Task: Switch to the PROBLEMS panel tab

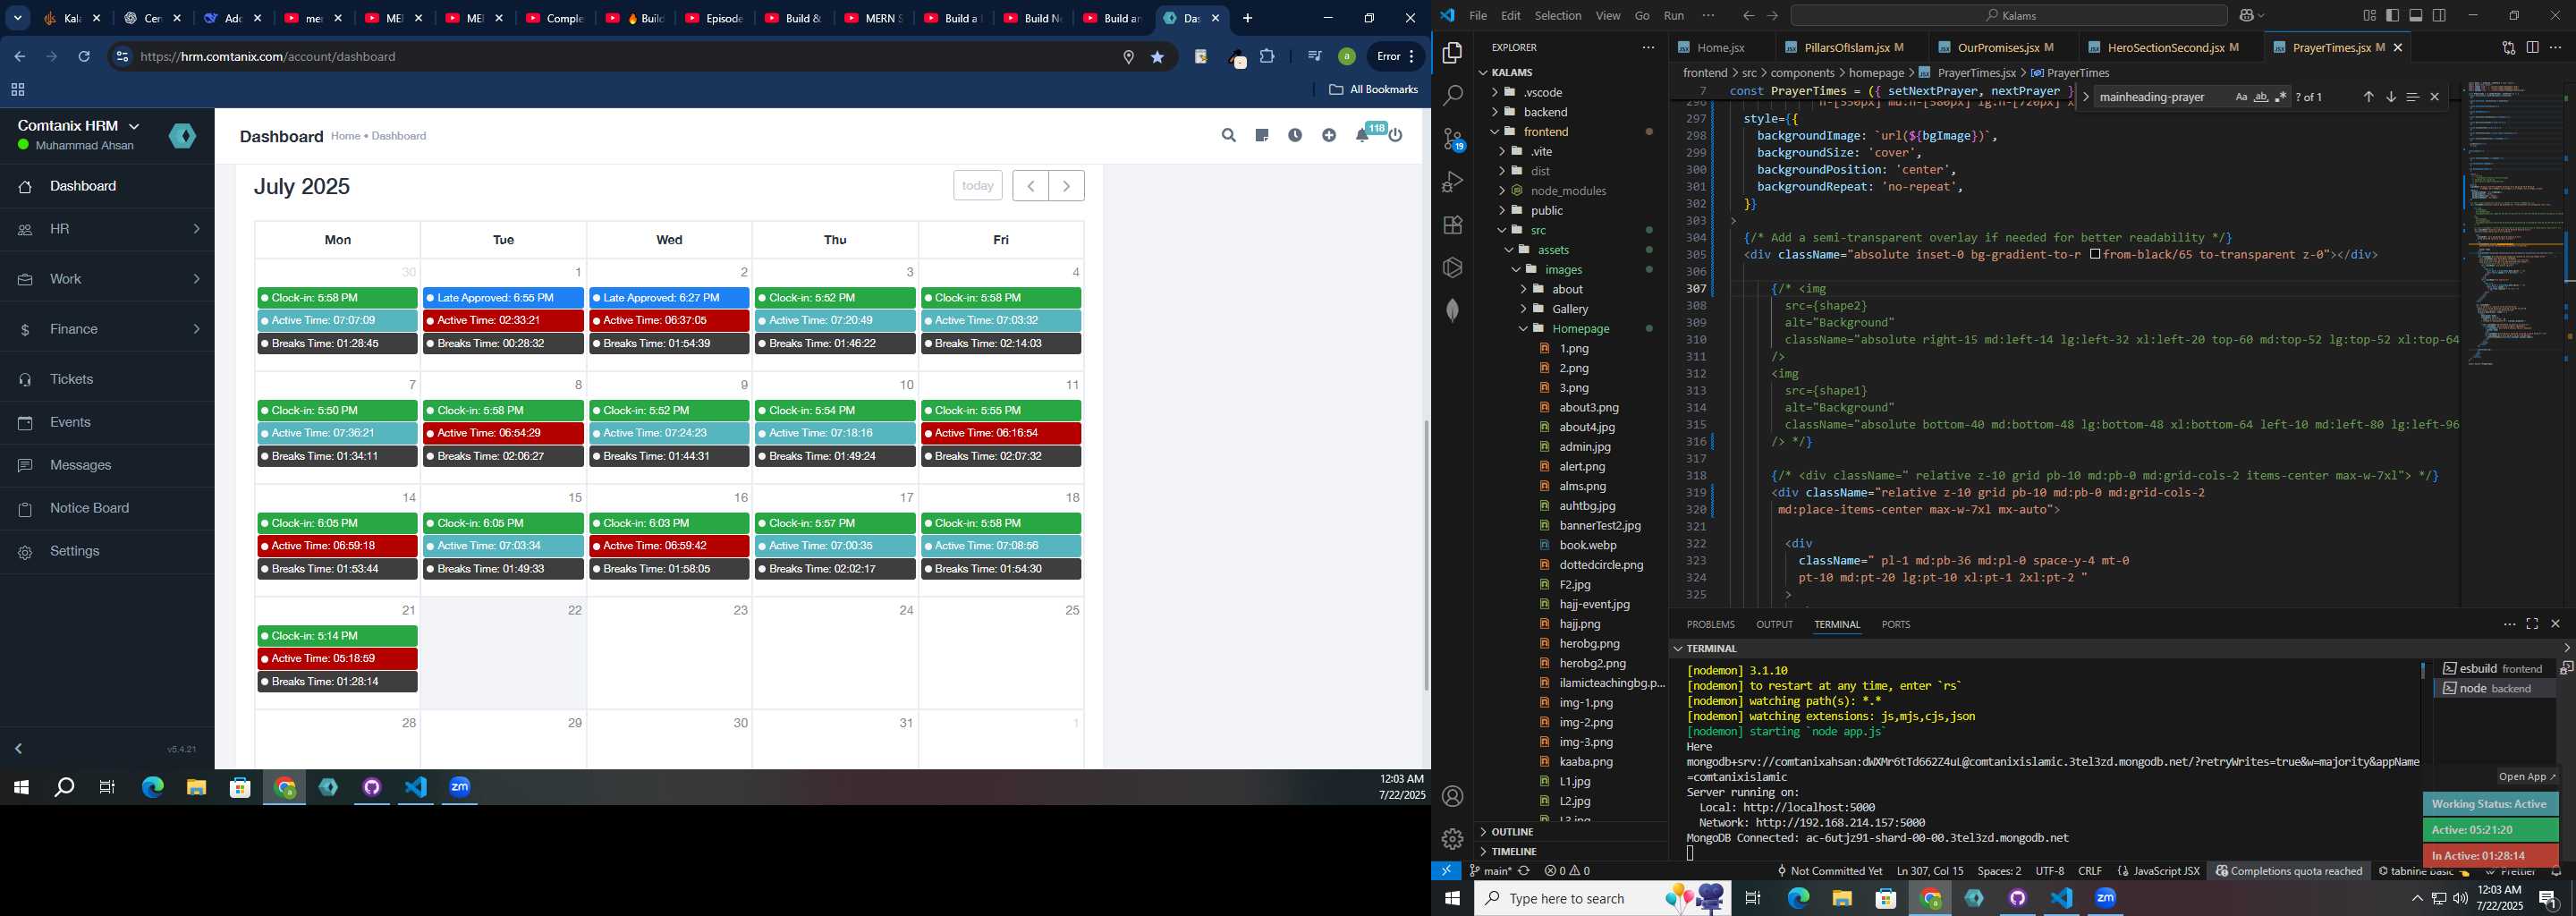Action: [x=1710, y=624]
